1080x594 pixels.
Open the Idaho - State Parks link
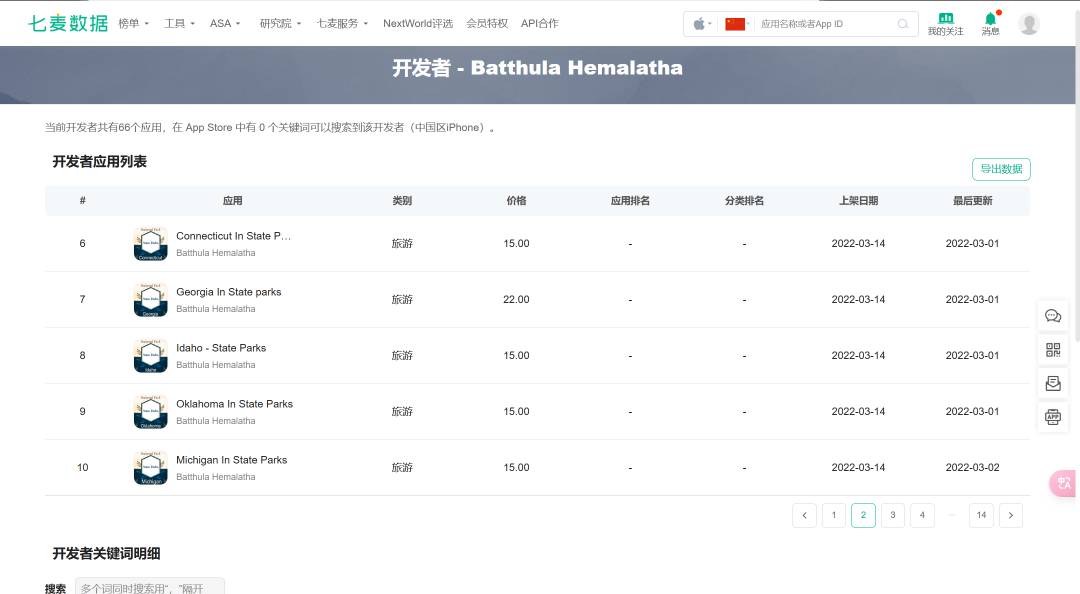pyautogui.click(x=221, y=348)
